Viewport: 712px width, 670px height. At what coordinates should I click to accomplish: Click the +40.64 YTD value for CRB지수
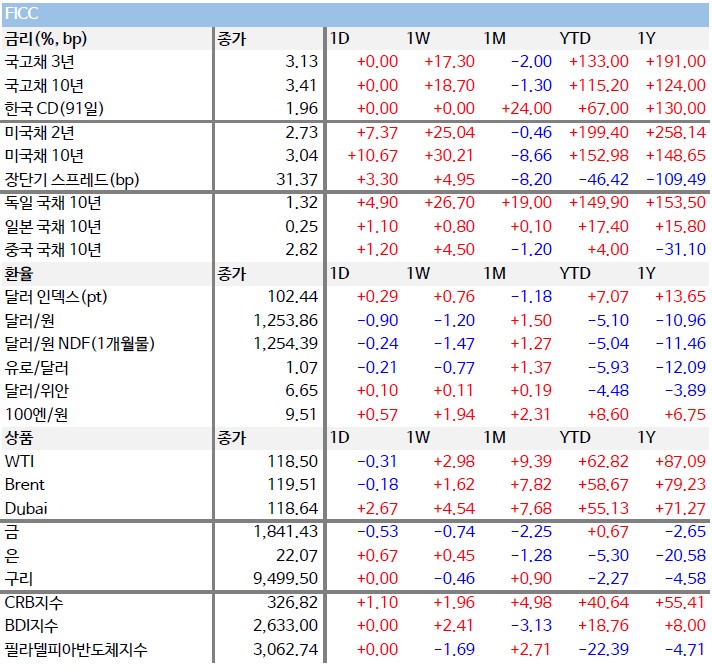(603, 602)
